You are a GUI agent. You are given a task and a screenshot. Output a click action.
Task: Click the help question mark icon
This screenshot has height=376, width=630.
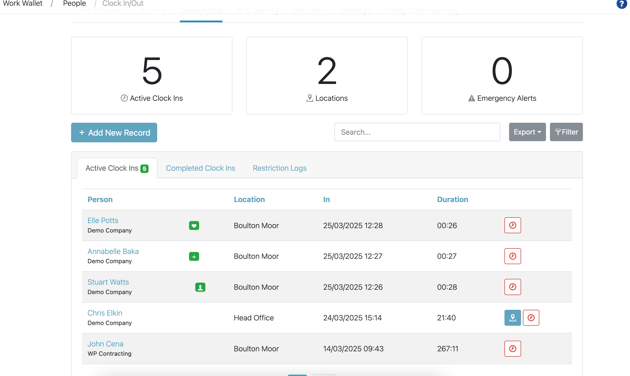pyautogui.click(x=621, y=4)
